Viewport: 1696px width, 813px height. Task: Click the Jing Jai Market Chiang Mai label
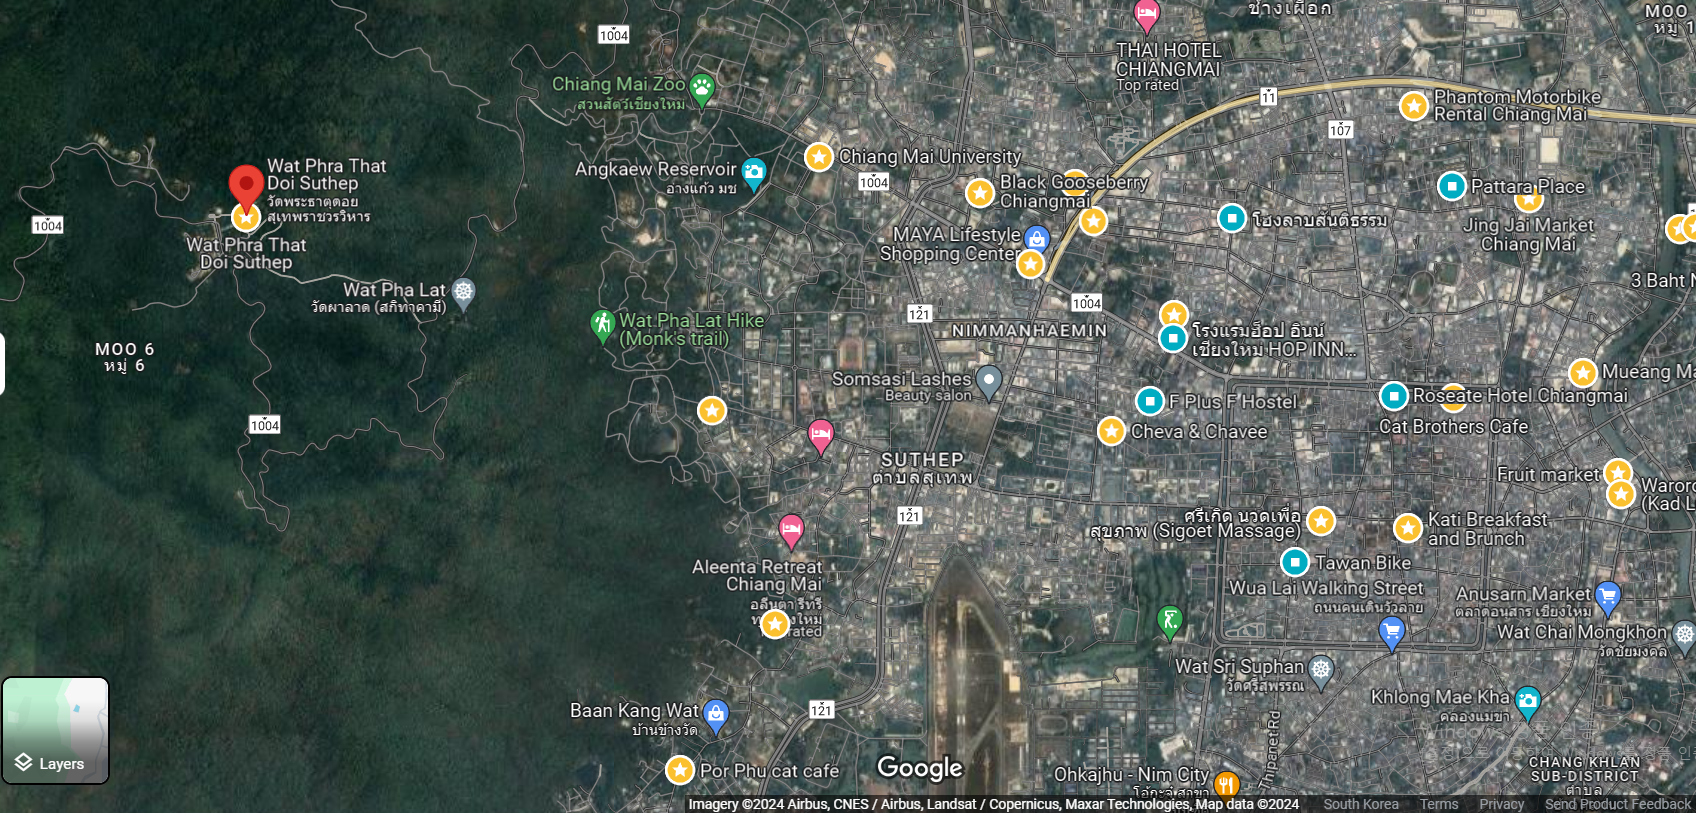click(1529, 235)
